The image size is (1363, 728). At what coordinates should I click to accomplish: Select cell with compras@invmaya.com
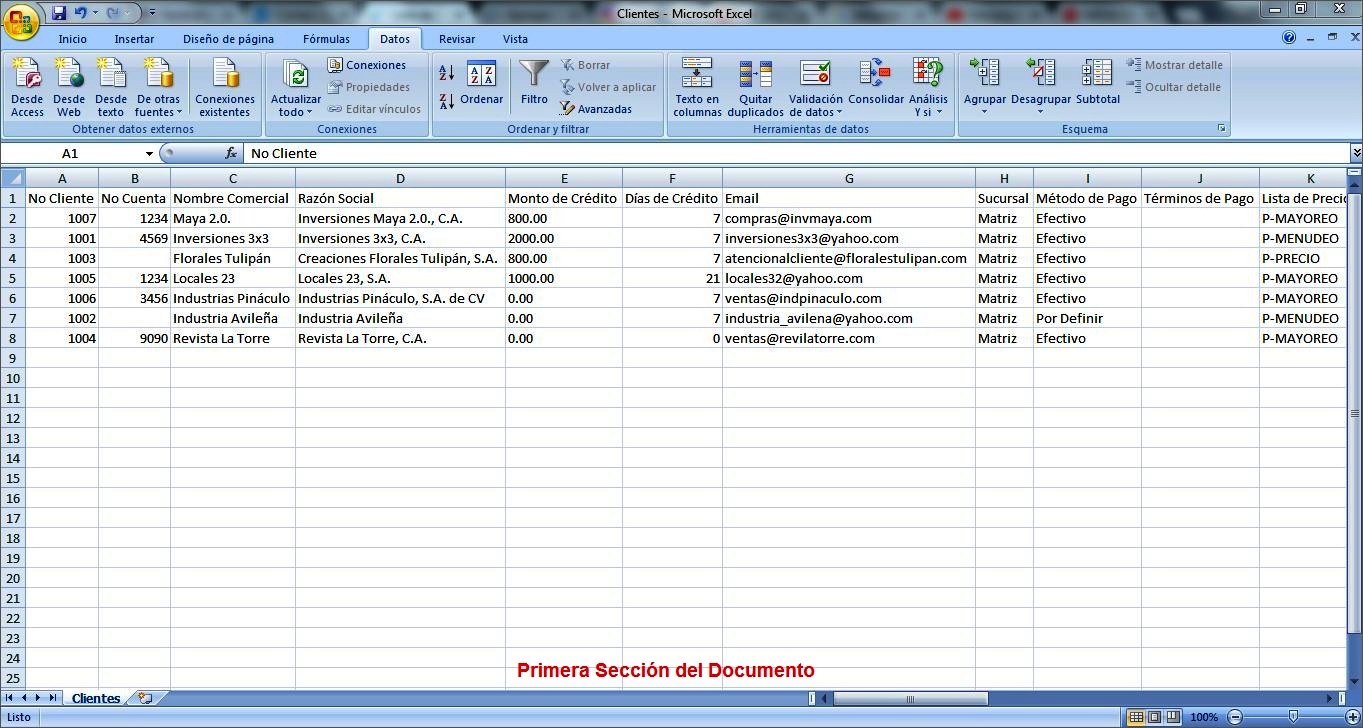coord(849,218)
